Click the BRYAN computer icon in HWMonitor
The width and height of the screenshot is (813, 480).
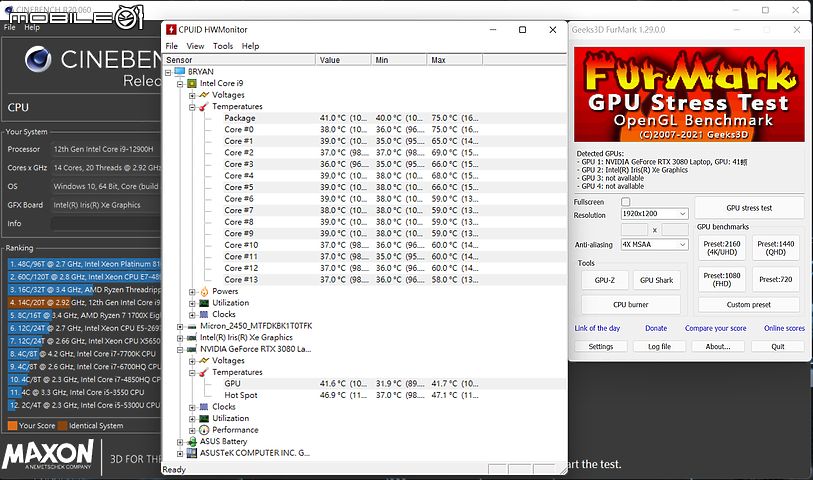pyautogui.click(x=180, y=72)
